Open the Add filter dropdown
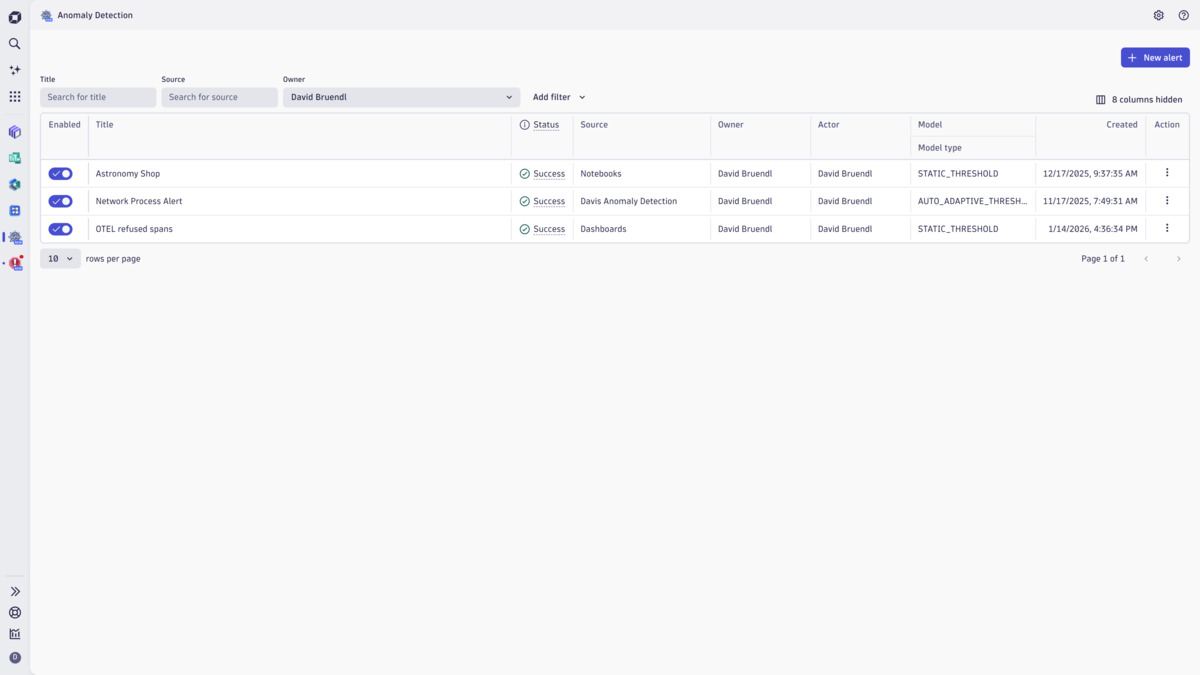The height and width of the screenshot is (675, 1200). (558, 97)
